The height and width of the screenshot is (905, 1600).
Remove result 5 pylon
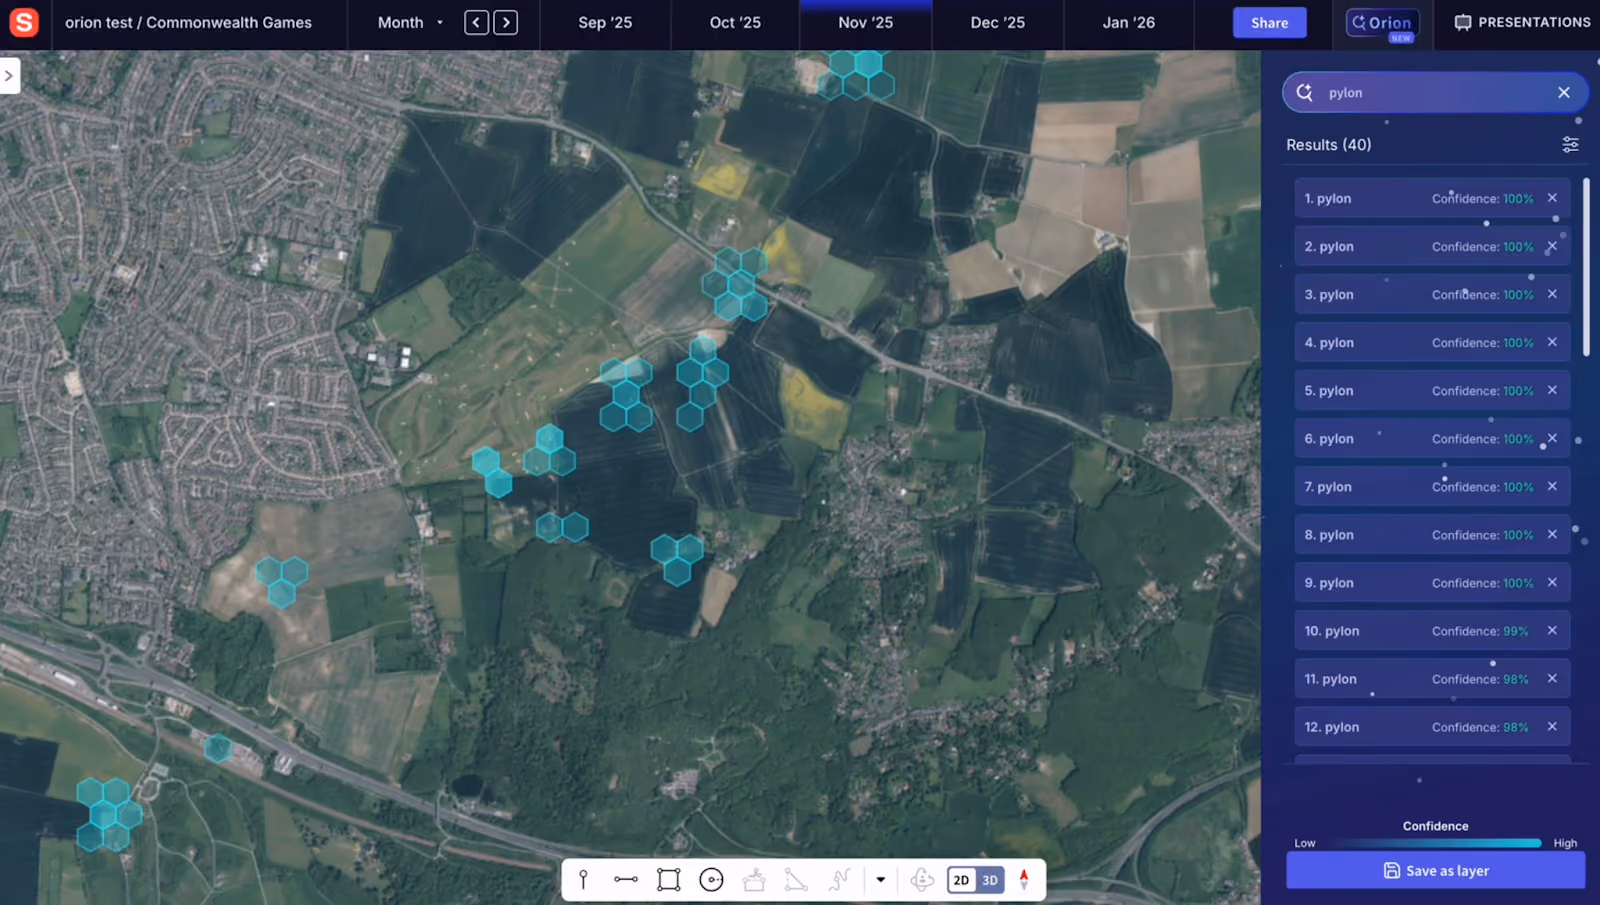point(1552,390)
